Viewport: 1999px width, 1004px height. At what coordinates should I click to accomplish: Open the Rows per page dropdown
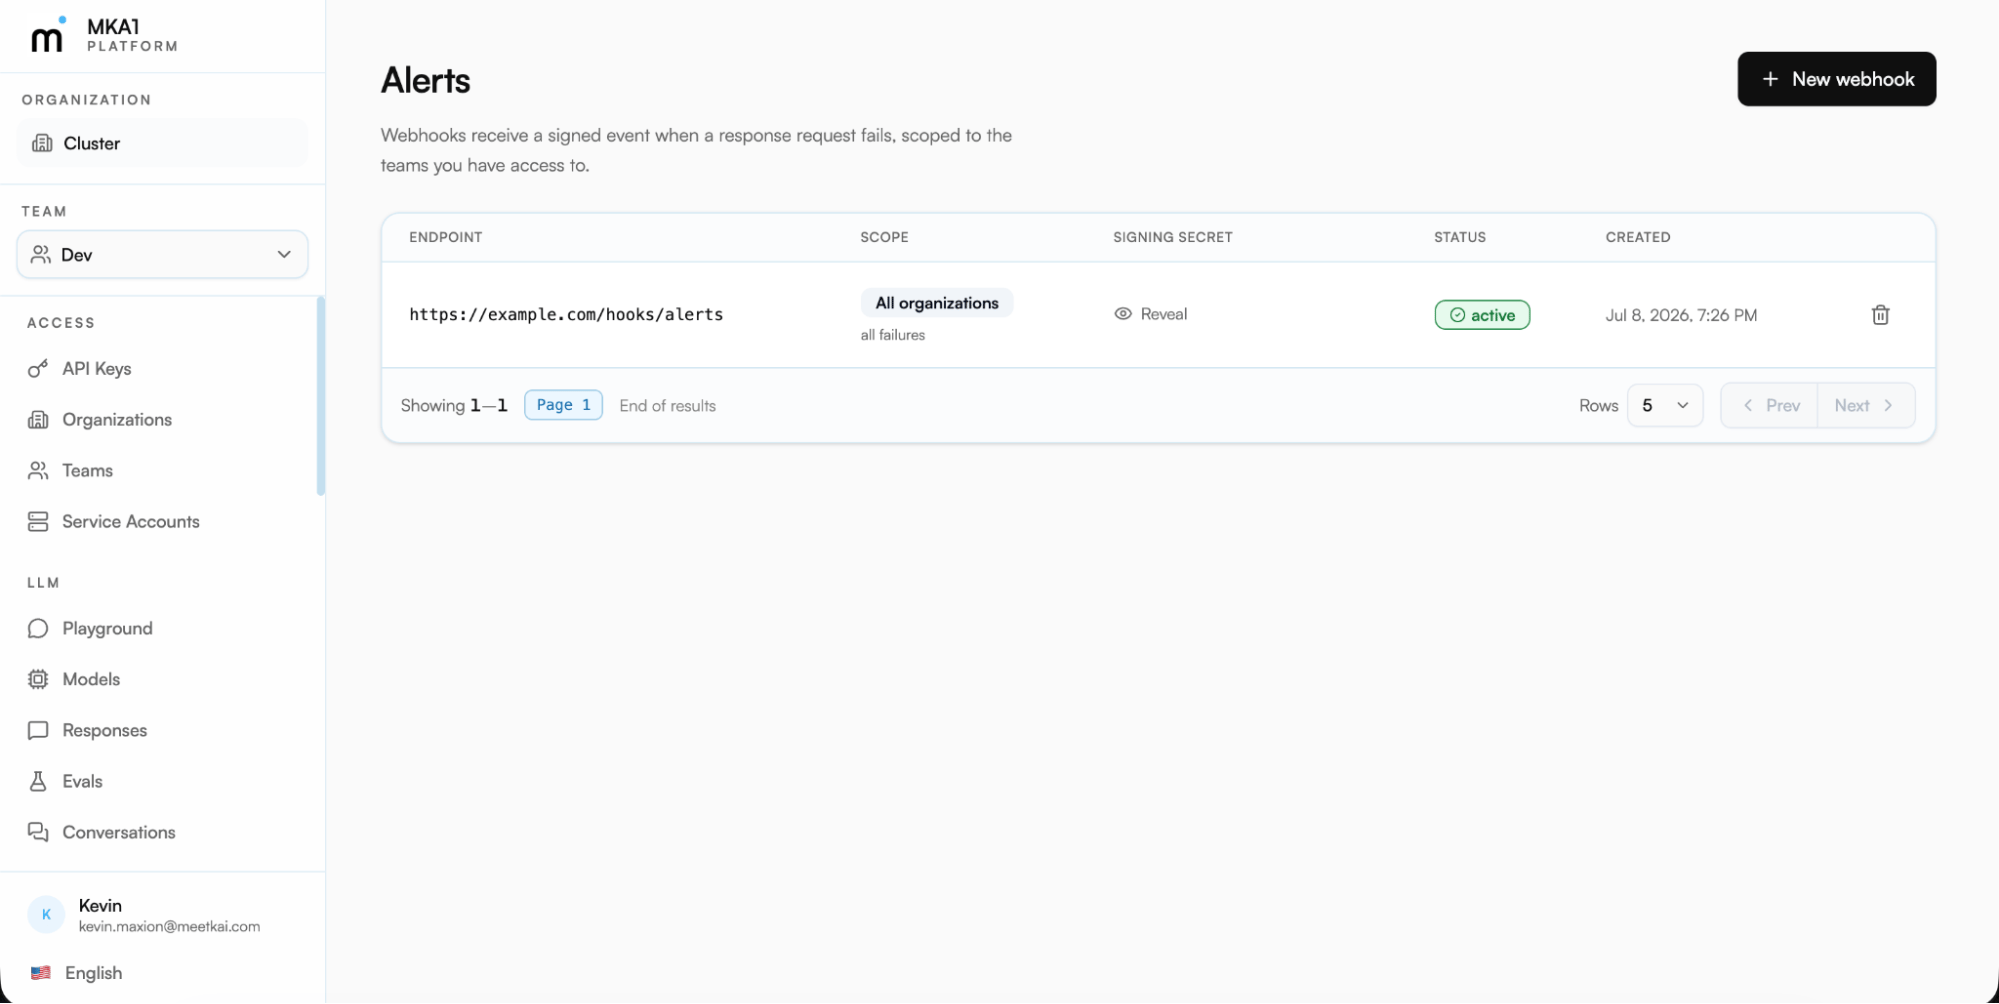click(x=1664, y=405)
